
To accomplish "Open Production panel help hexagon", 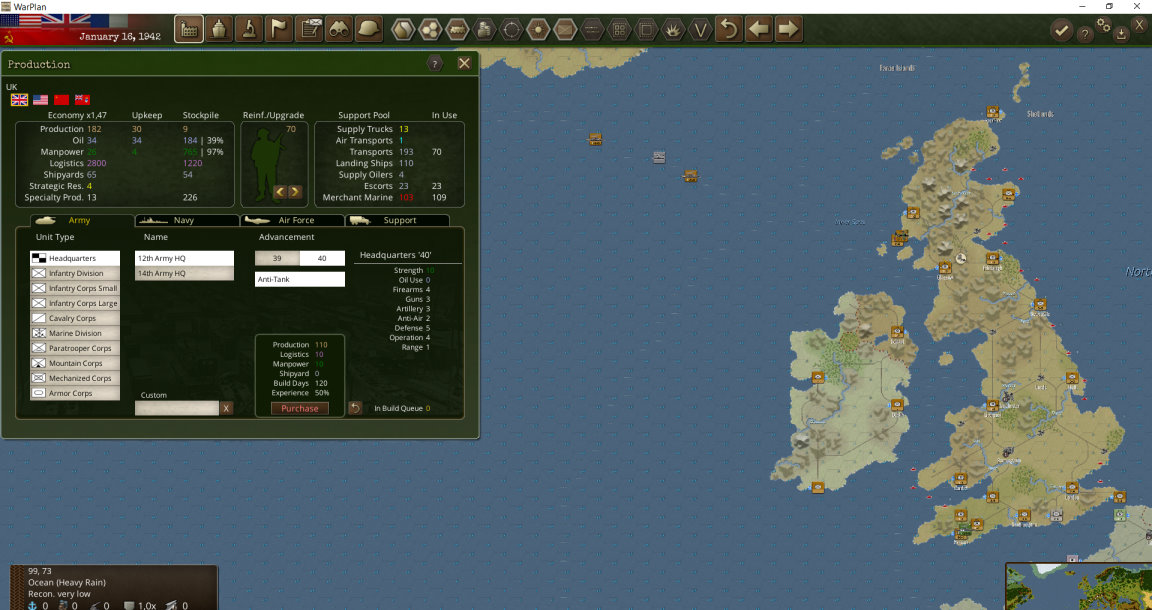I will 435,64.
